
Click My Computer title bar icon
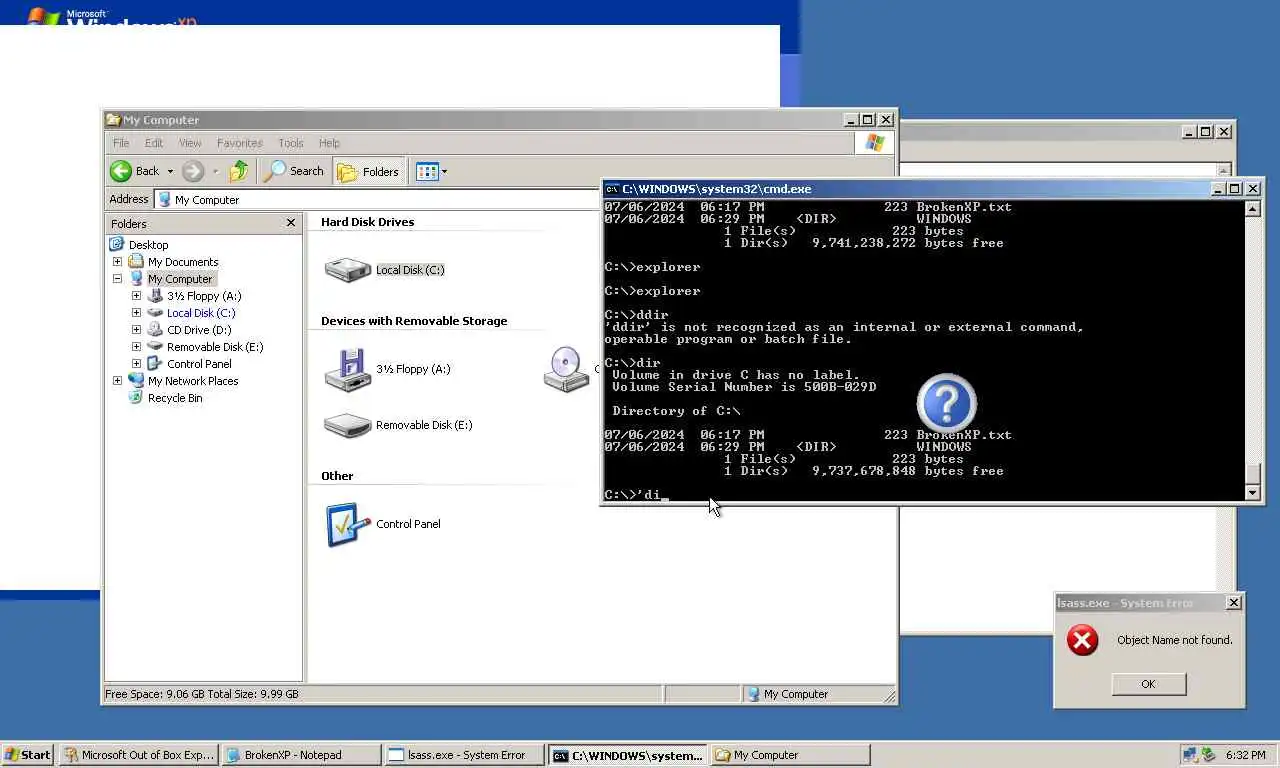coord(113,120)
